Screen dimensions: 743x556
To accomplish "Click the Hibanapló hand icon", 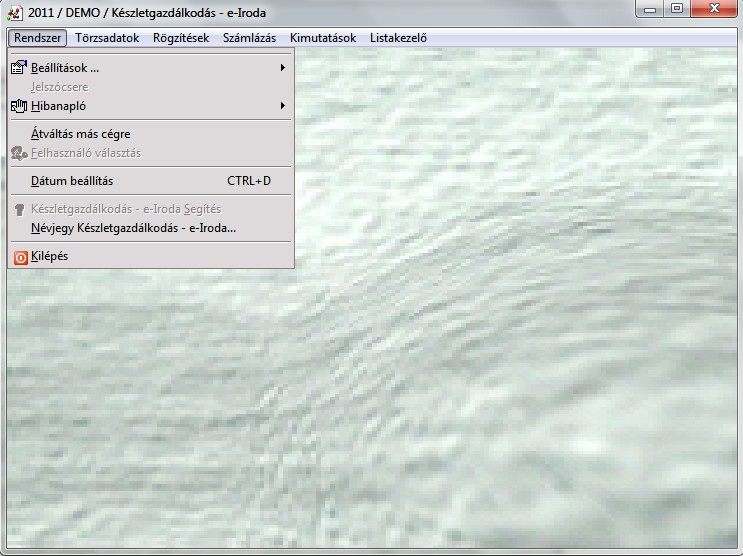I will [19, 106].
